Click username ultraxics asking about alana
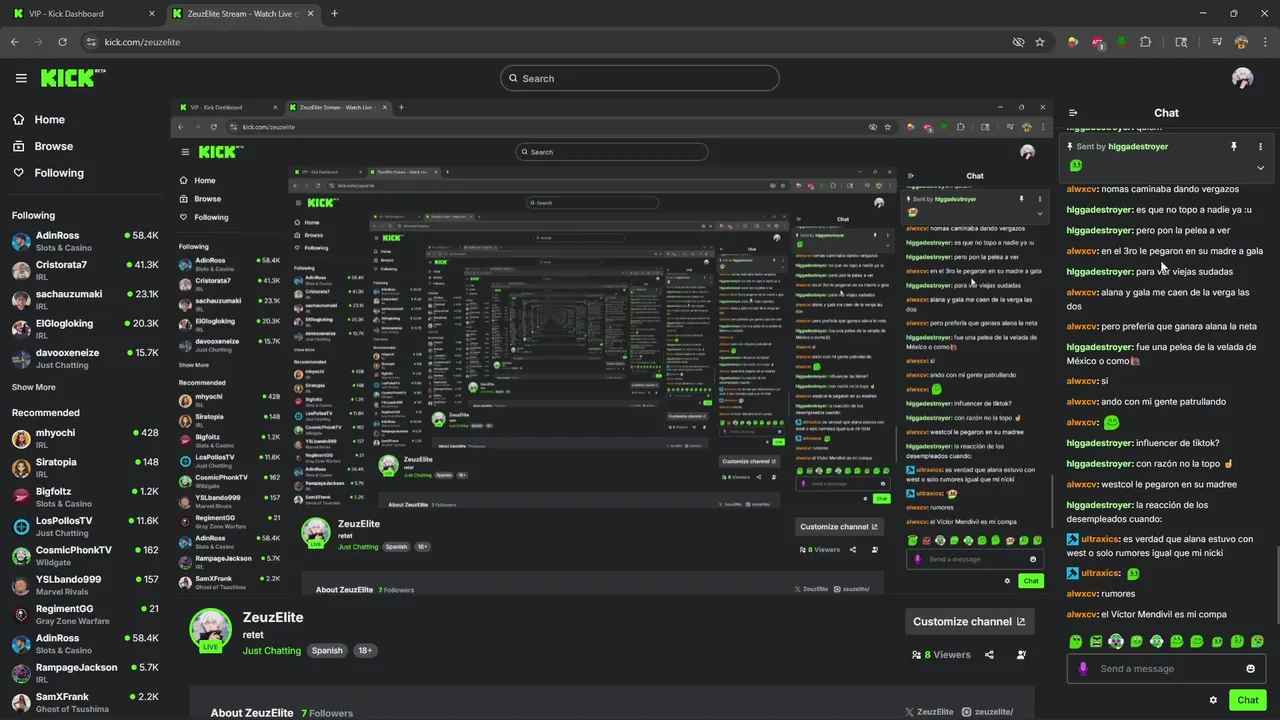The width and height of the screenshot is (1280, 720). (x=1101, y=539)
